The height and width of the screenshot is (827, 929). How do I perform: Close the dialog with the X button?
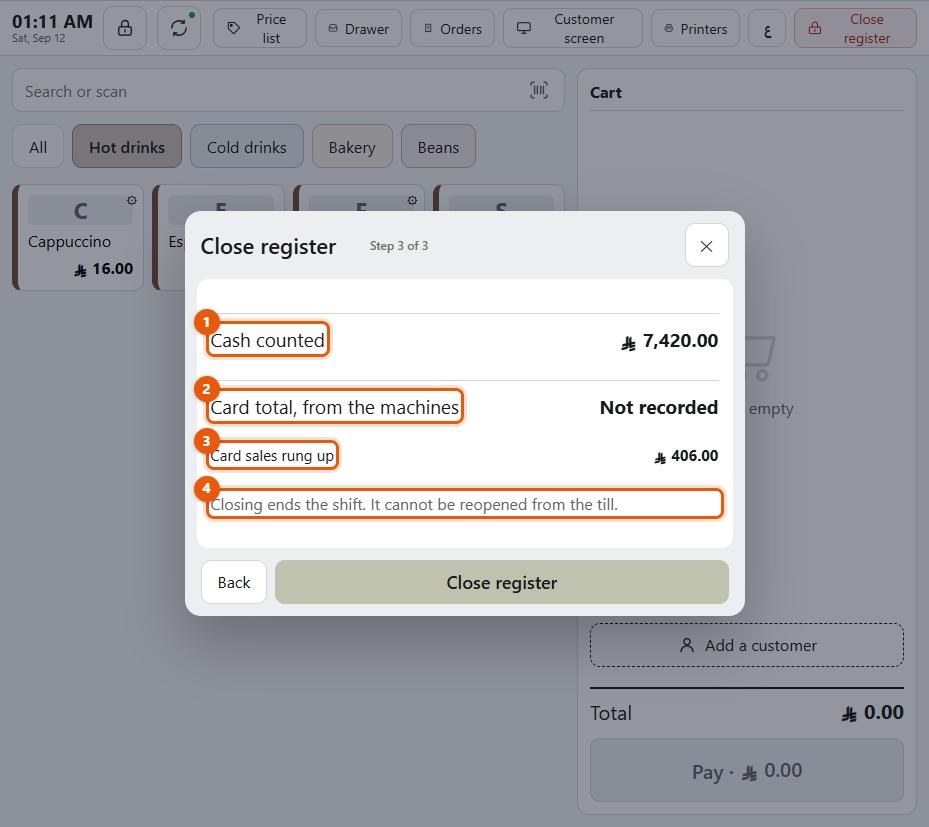point(706,245)
